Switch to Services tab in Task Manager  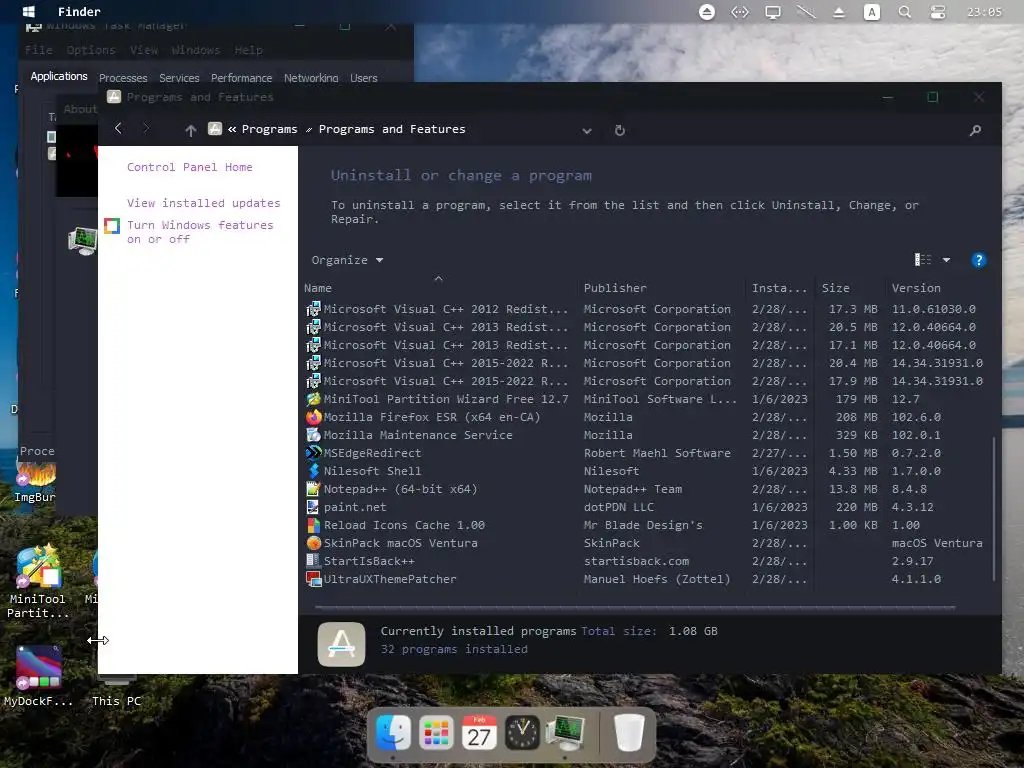pos(179,78)
